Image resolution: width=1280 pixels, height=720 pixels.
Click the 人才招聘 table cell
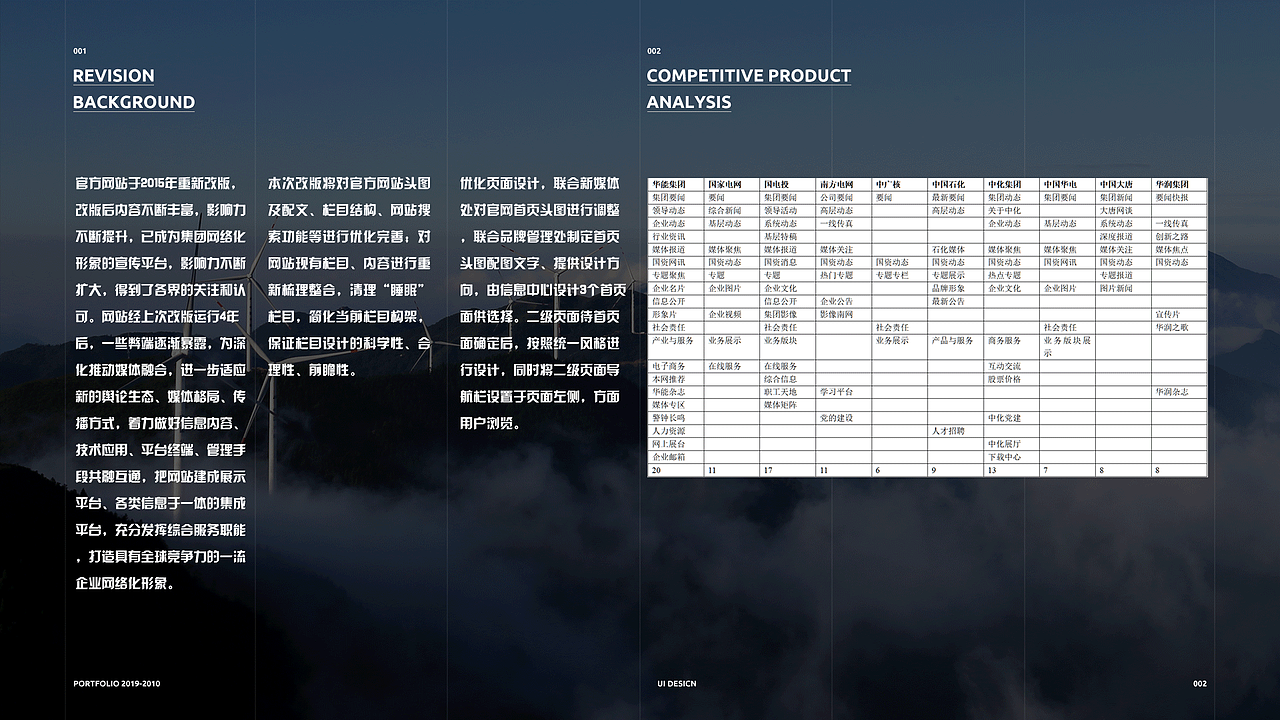pos(956,431)
